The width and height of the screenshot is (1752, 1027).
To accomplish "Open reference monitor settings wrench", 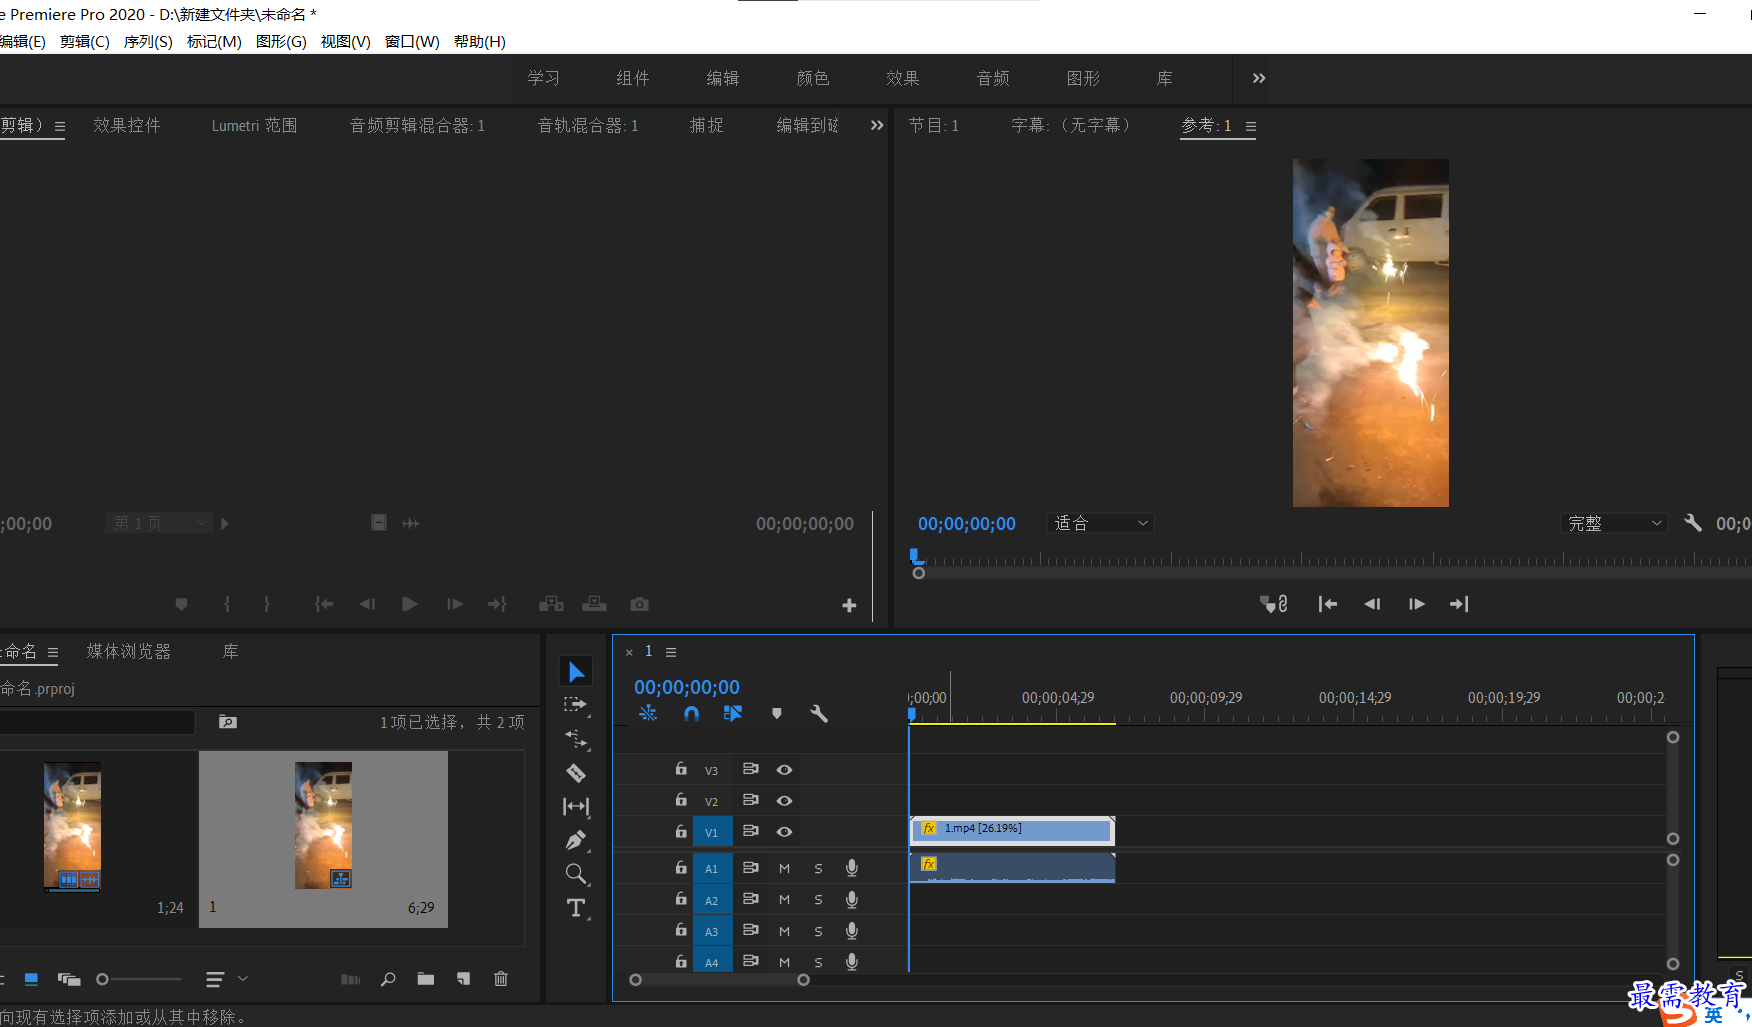I will pyautogui.click(x=1693, y=523).
